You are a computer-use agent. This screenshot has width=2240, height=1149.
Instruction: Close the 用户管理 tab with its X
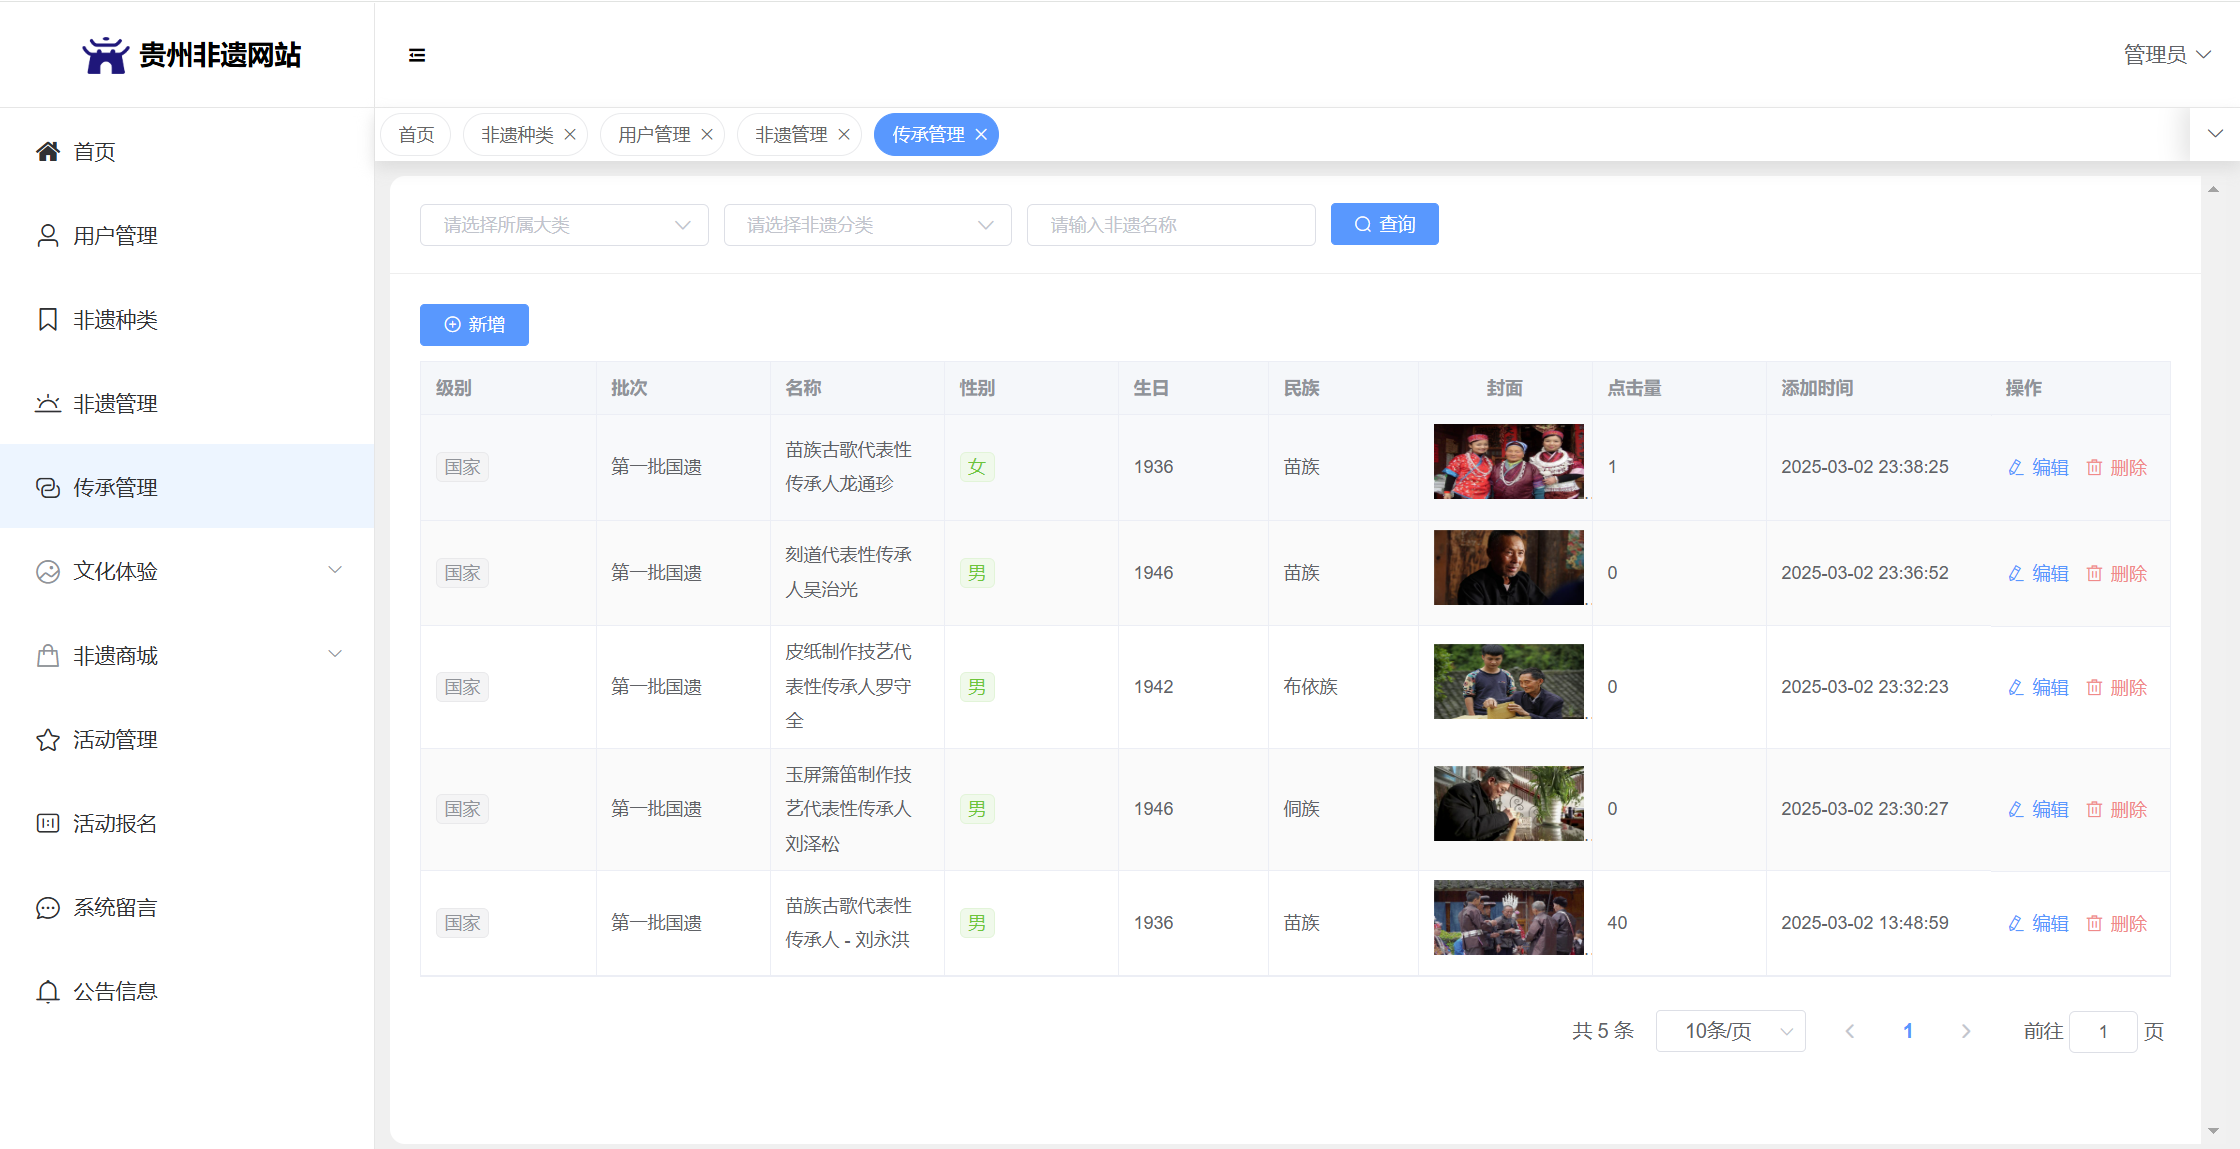(707, 135)
